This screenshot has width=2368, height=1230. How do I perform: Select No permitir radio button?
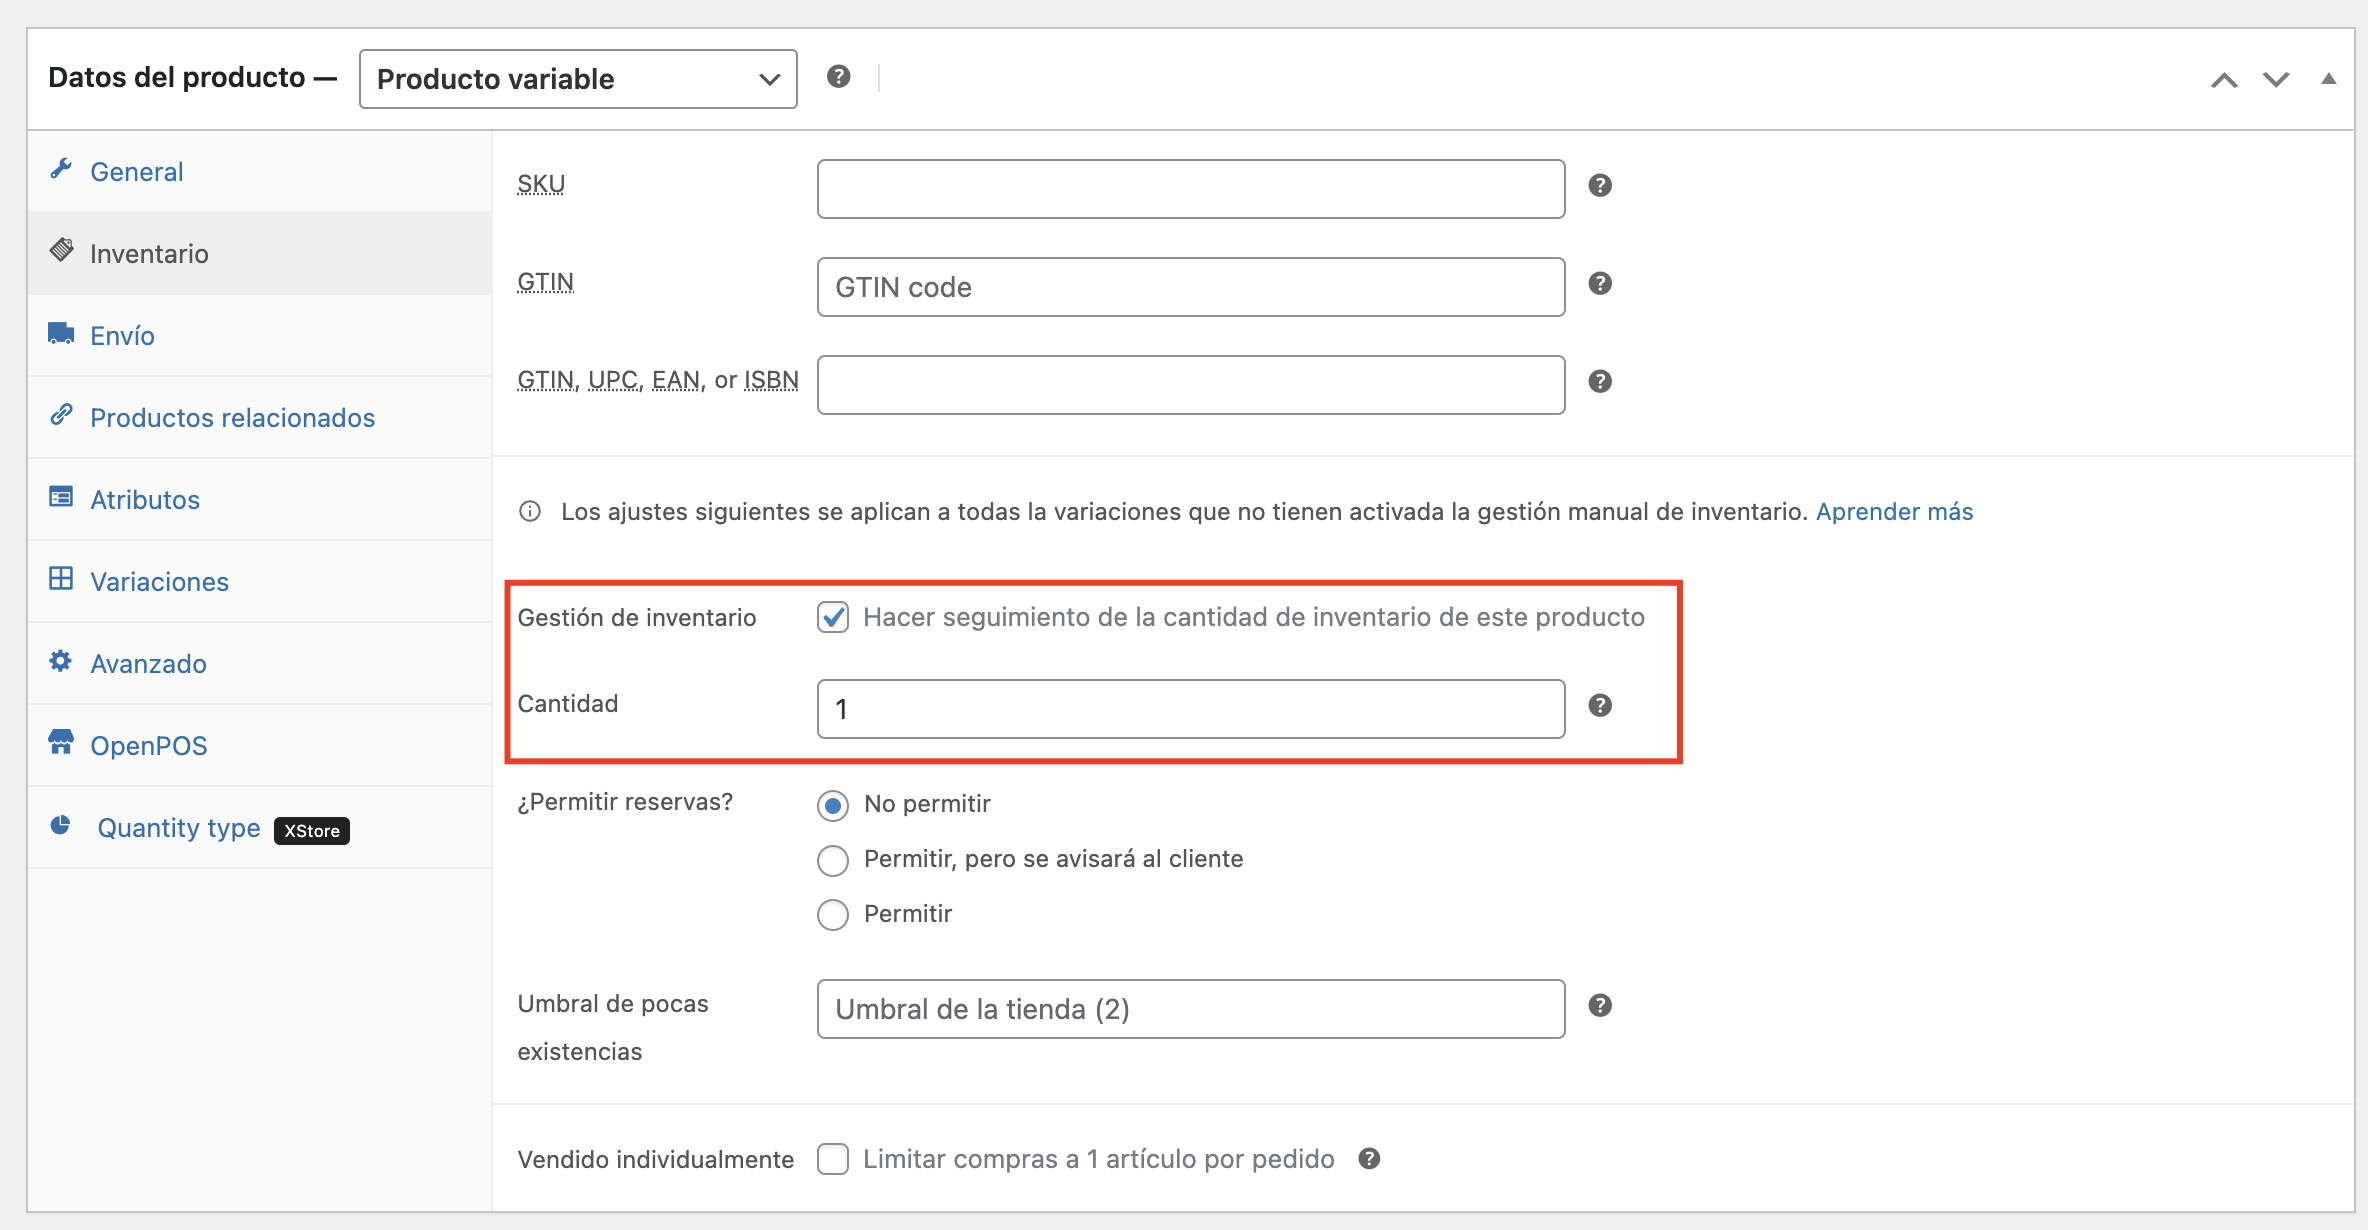pyautogui.click(x=832, y=804)
